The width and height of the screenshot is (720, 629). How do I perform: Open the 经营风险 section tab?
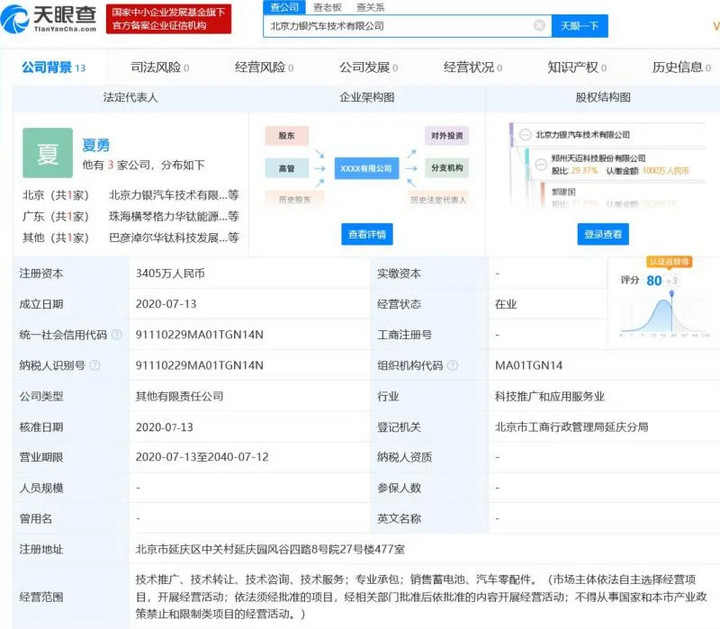point(264,67)
